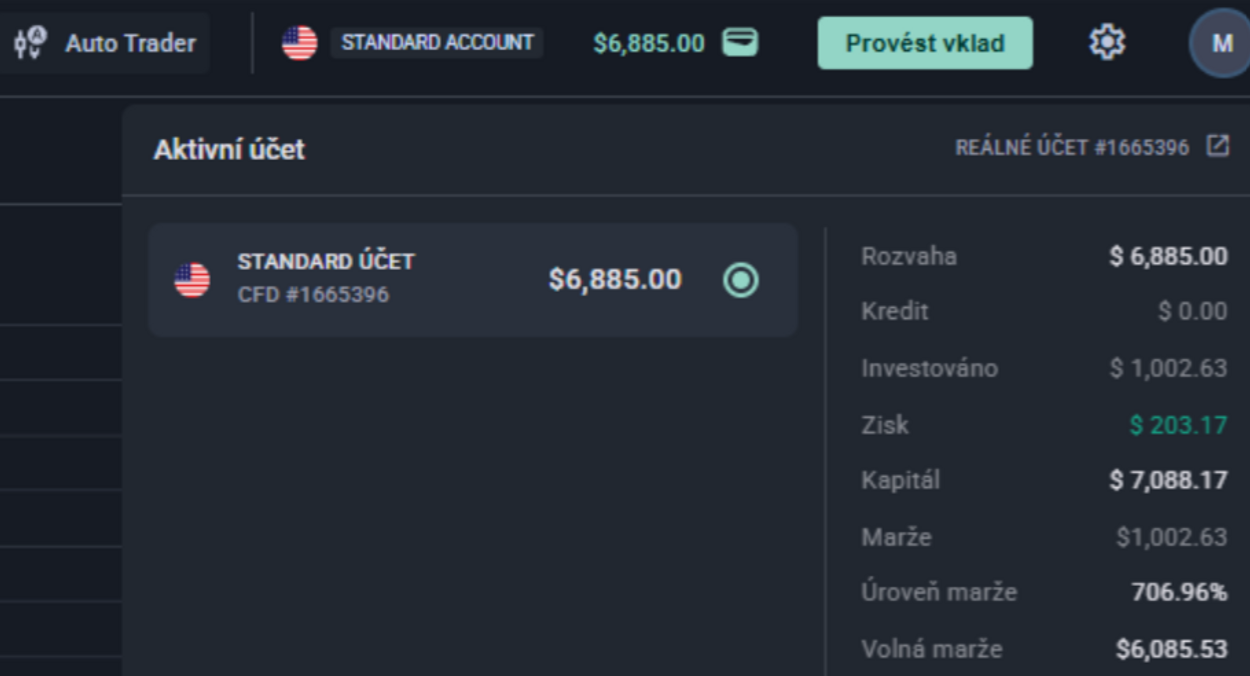Select the Standard účet radio button

click(x=741, y=280)
